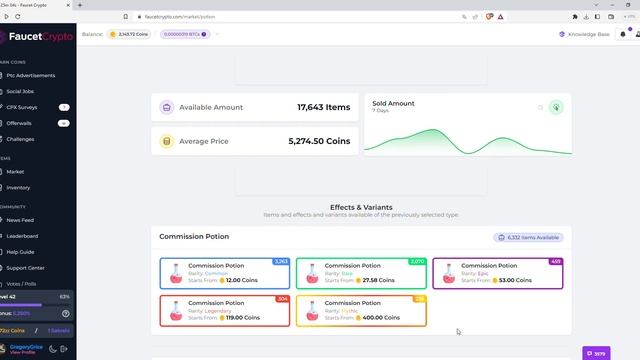Viewport: 640px width, 360px height.
Task: Click the CPX Surveys count badge
Action: point(64,107)
